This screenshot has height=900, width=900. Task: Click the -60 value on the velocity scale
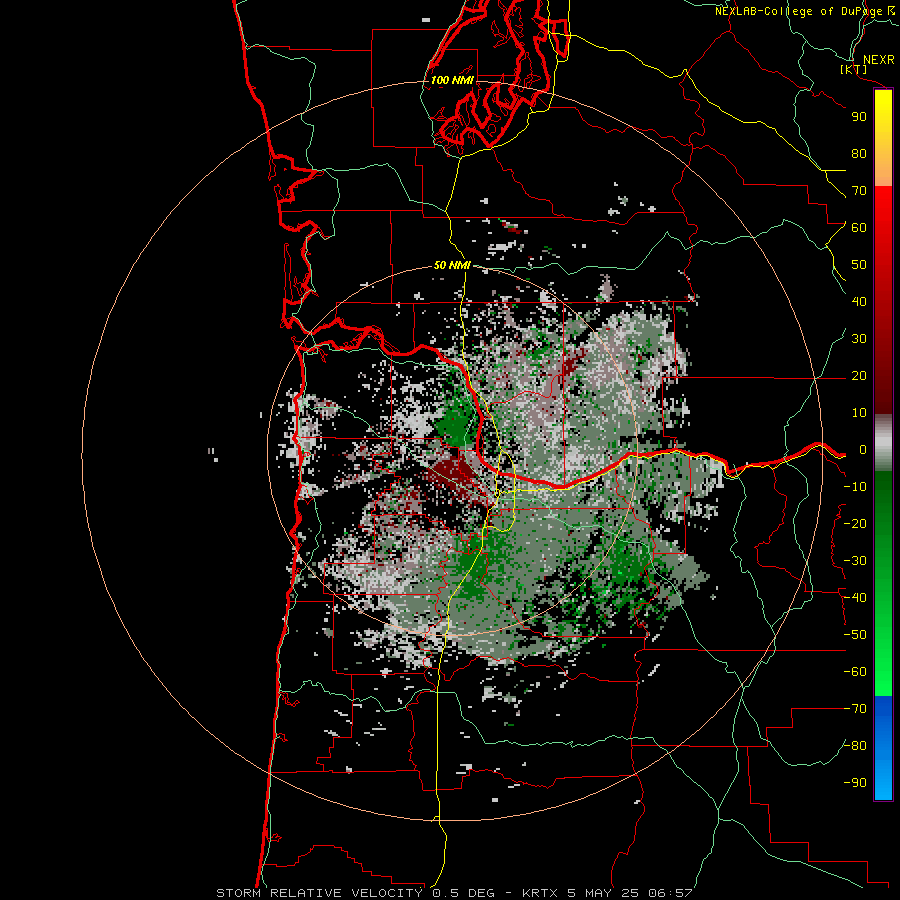pyautogui.click(x=855, y=672)
